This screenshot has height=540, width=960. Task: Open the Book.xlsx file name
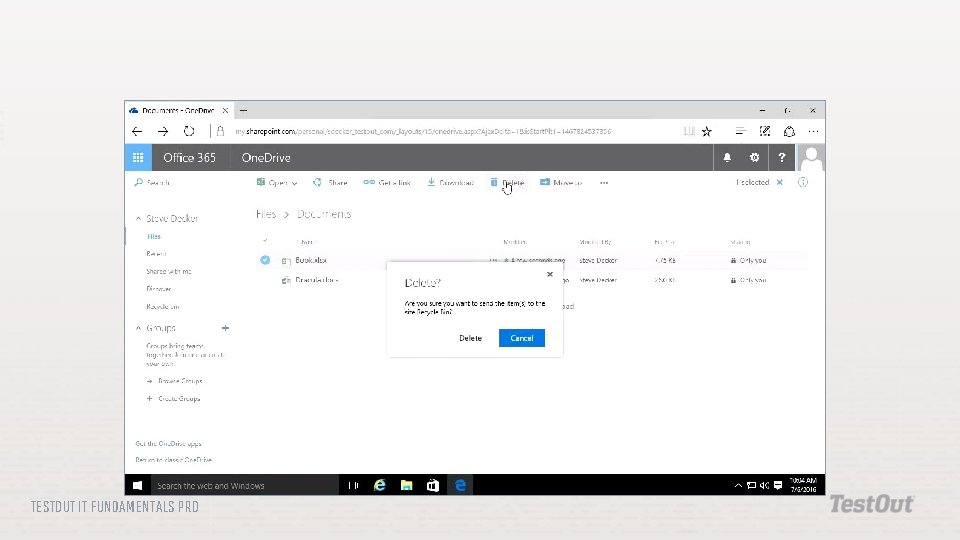coord(311,260)
